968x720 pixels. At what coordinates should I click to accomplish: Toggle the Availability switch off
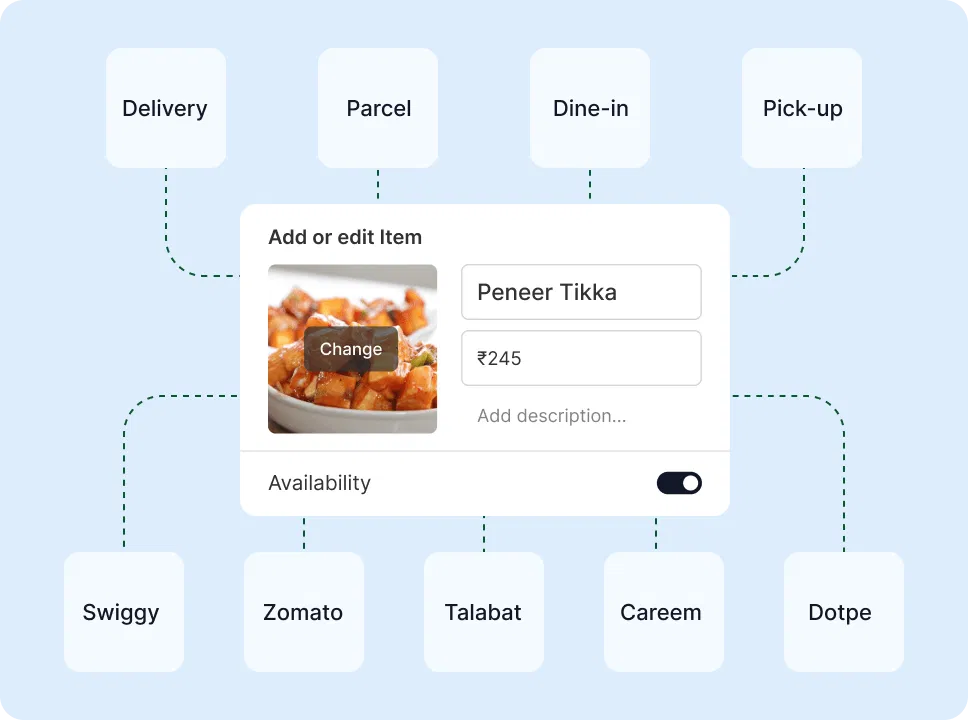679,483
